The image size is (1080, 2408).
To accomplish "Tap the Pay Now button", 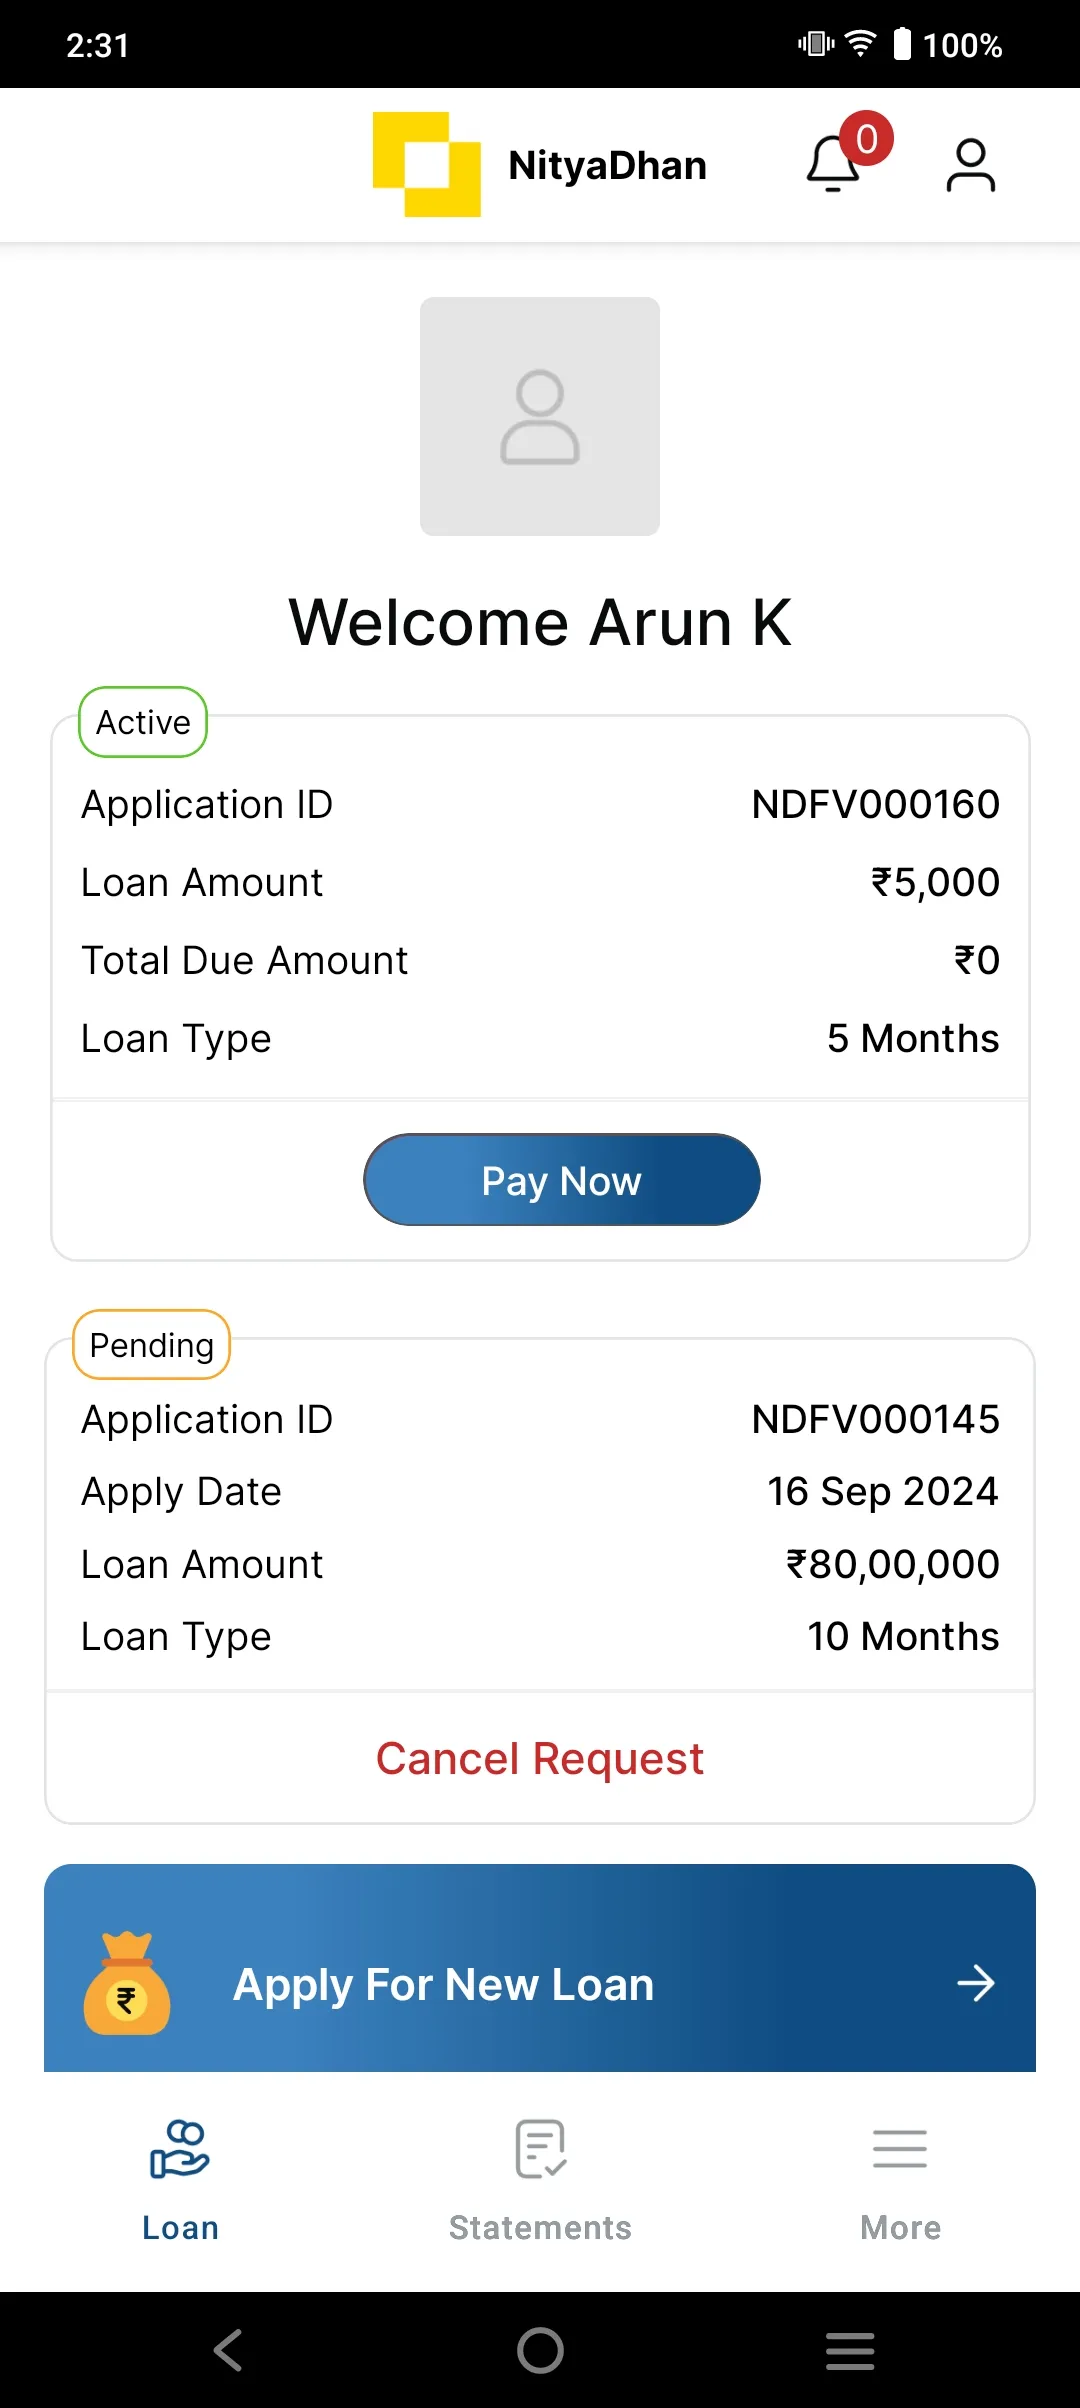I will (562, 1180).
